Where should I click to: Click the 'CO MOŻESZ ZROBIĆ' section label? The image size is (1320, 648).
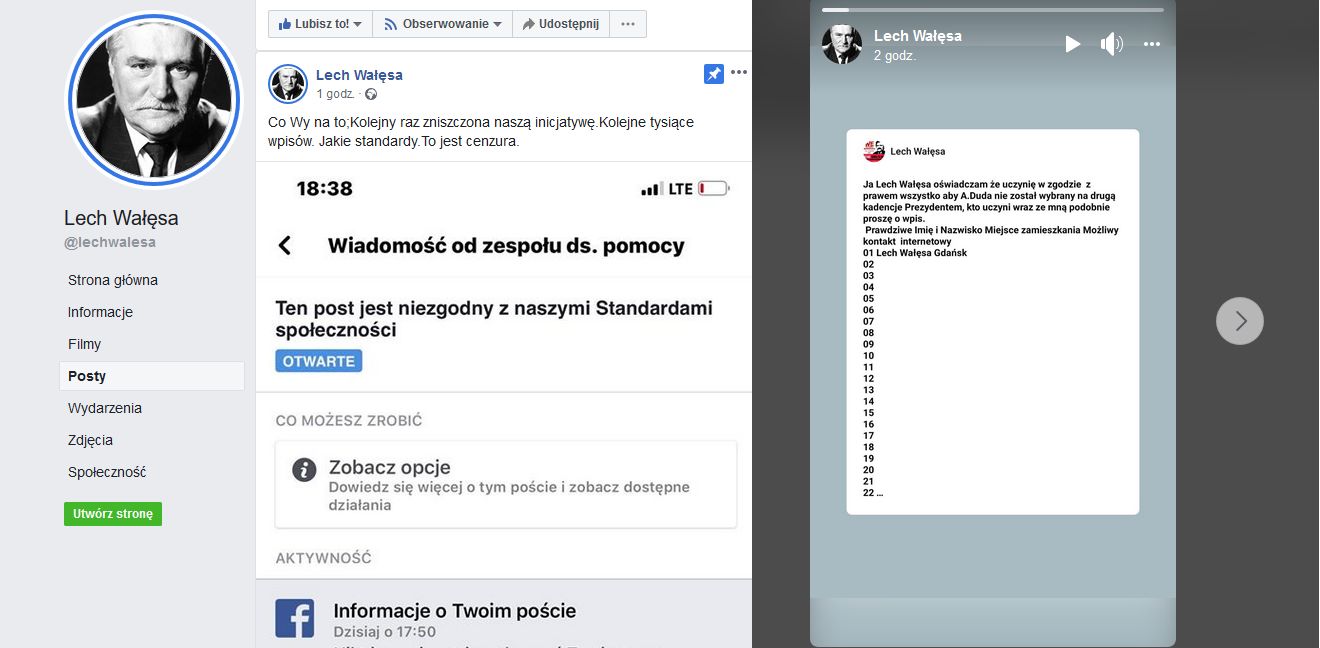coord(349,421)
